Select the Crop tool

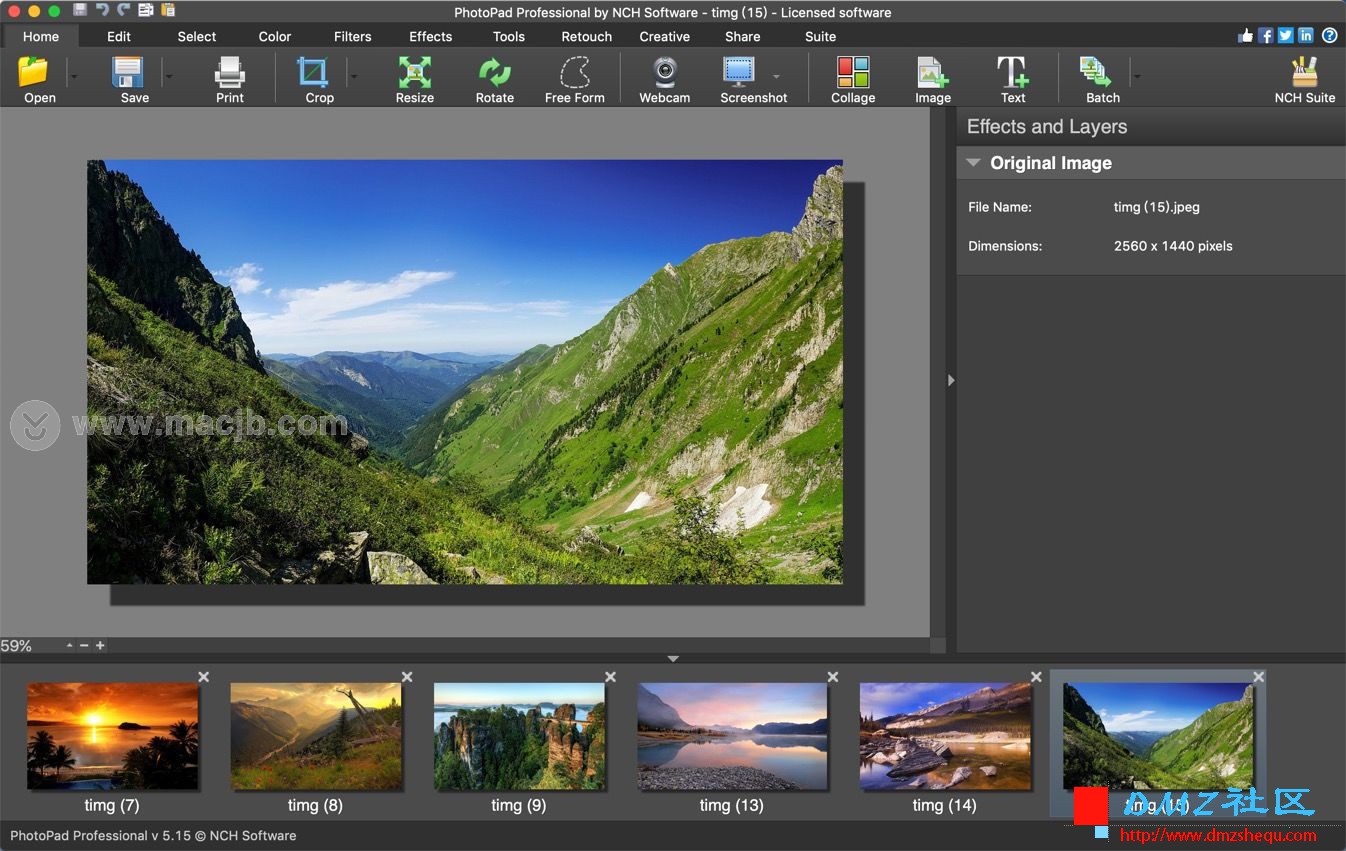coord(313,72)
